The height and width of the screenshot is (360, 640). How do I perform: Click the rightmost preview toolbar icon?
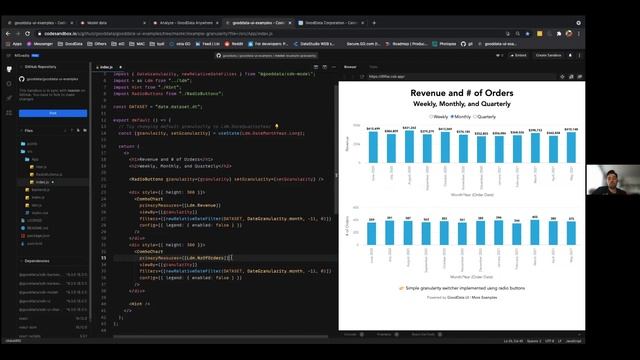pyautogui.click(x=580, y=77)
